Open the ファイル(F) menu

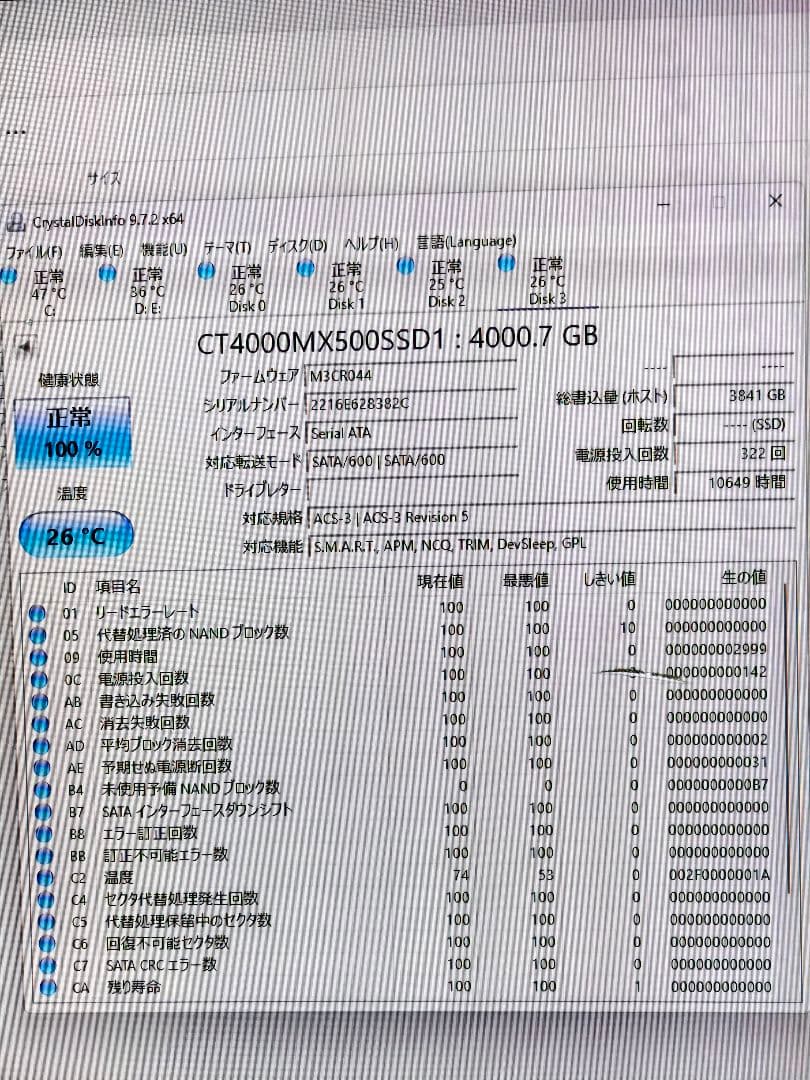pos(33,243)
